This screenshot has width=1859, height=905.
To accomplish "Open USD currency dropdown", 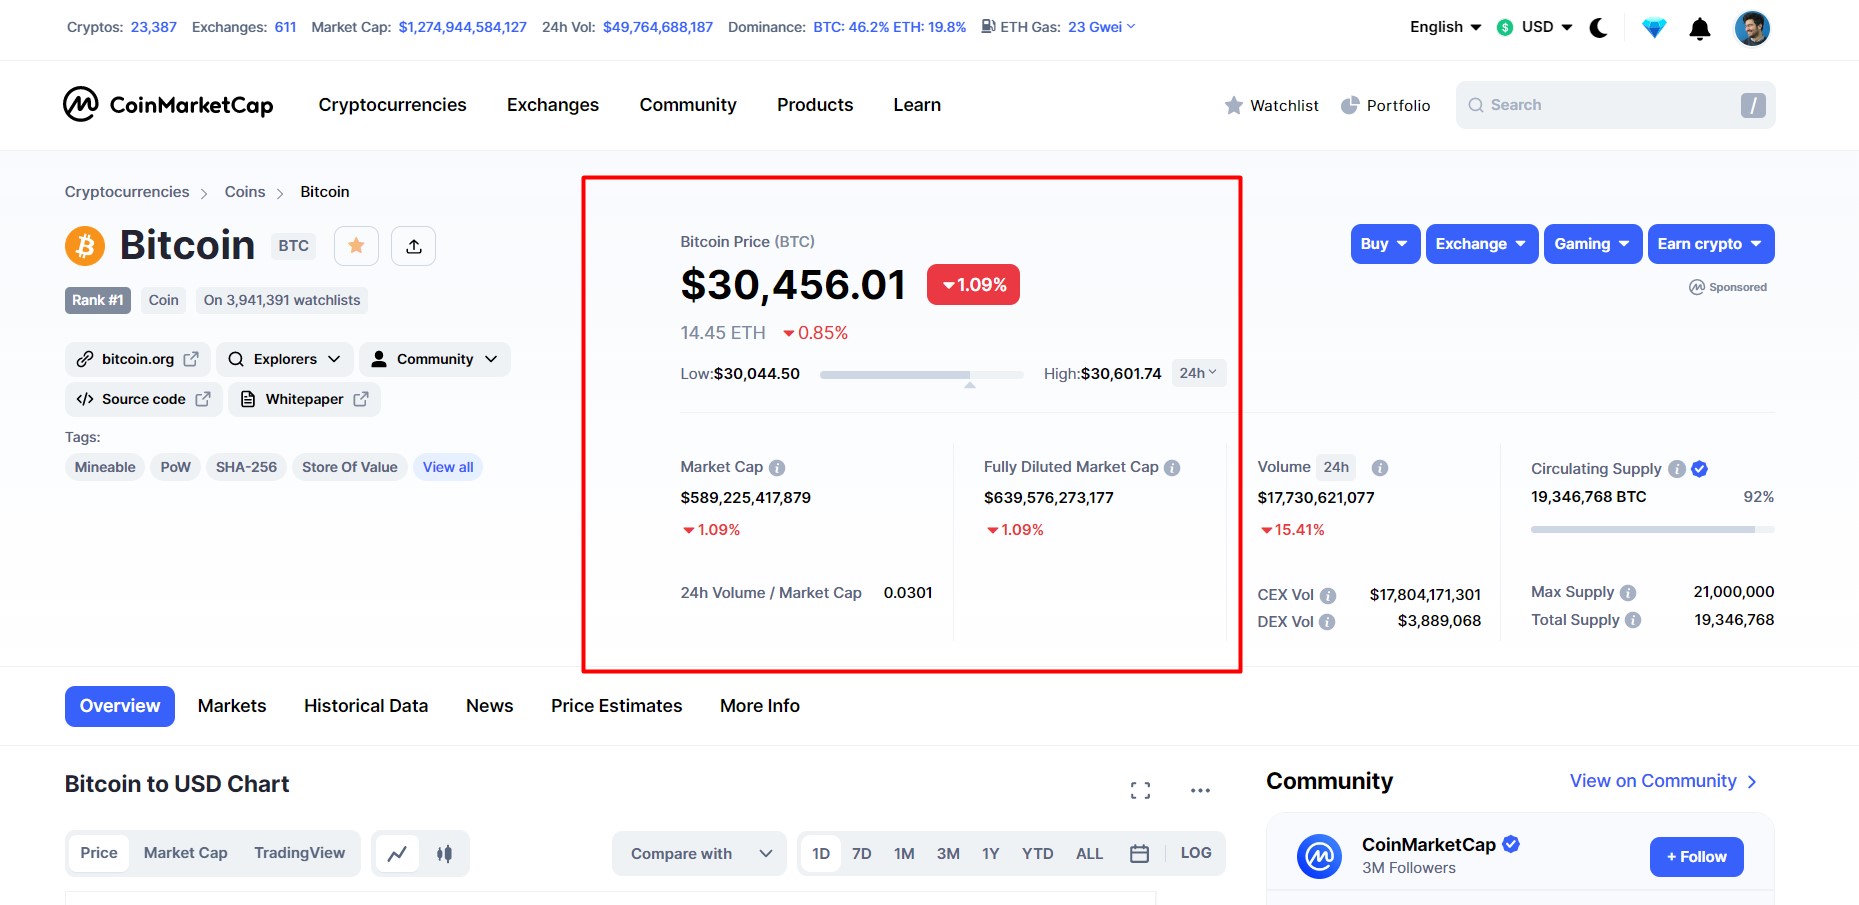I will click(1535, 27).
